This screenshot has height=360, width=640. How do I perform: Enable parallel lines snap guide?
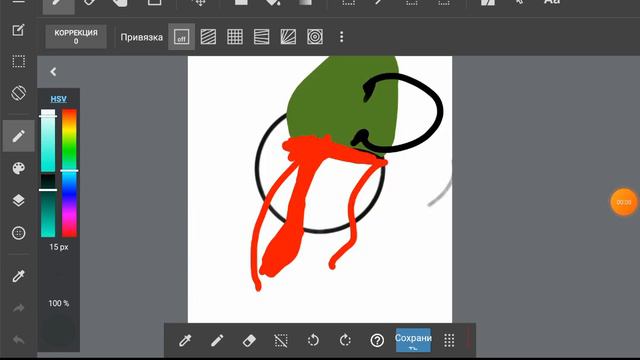[208, 37]
